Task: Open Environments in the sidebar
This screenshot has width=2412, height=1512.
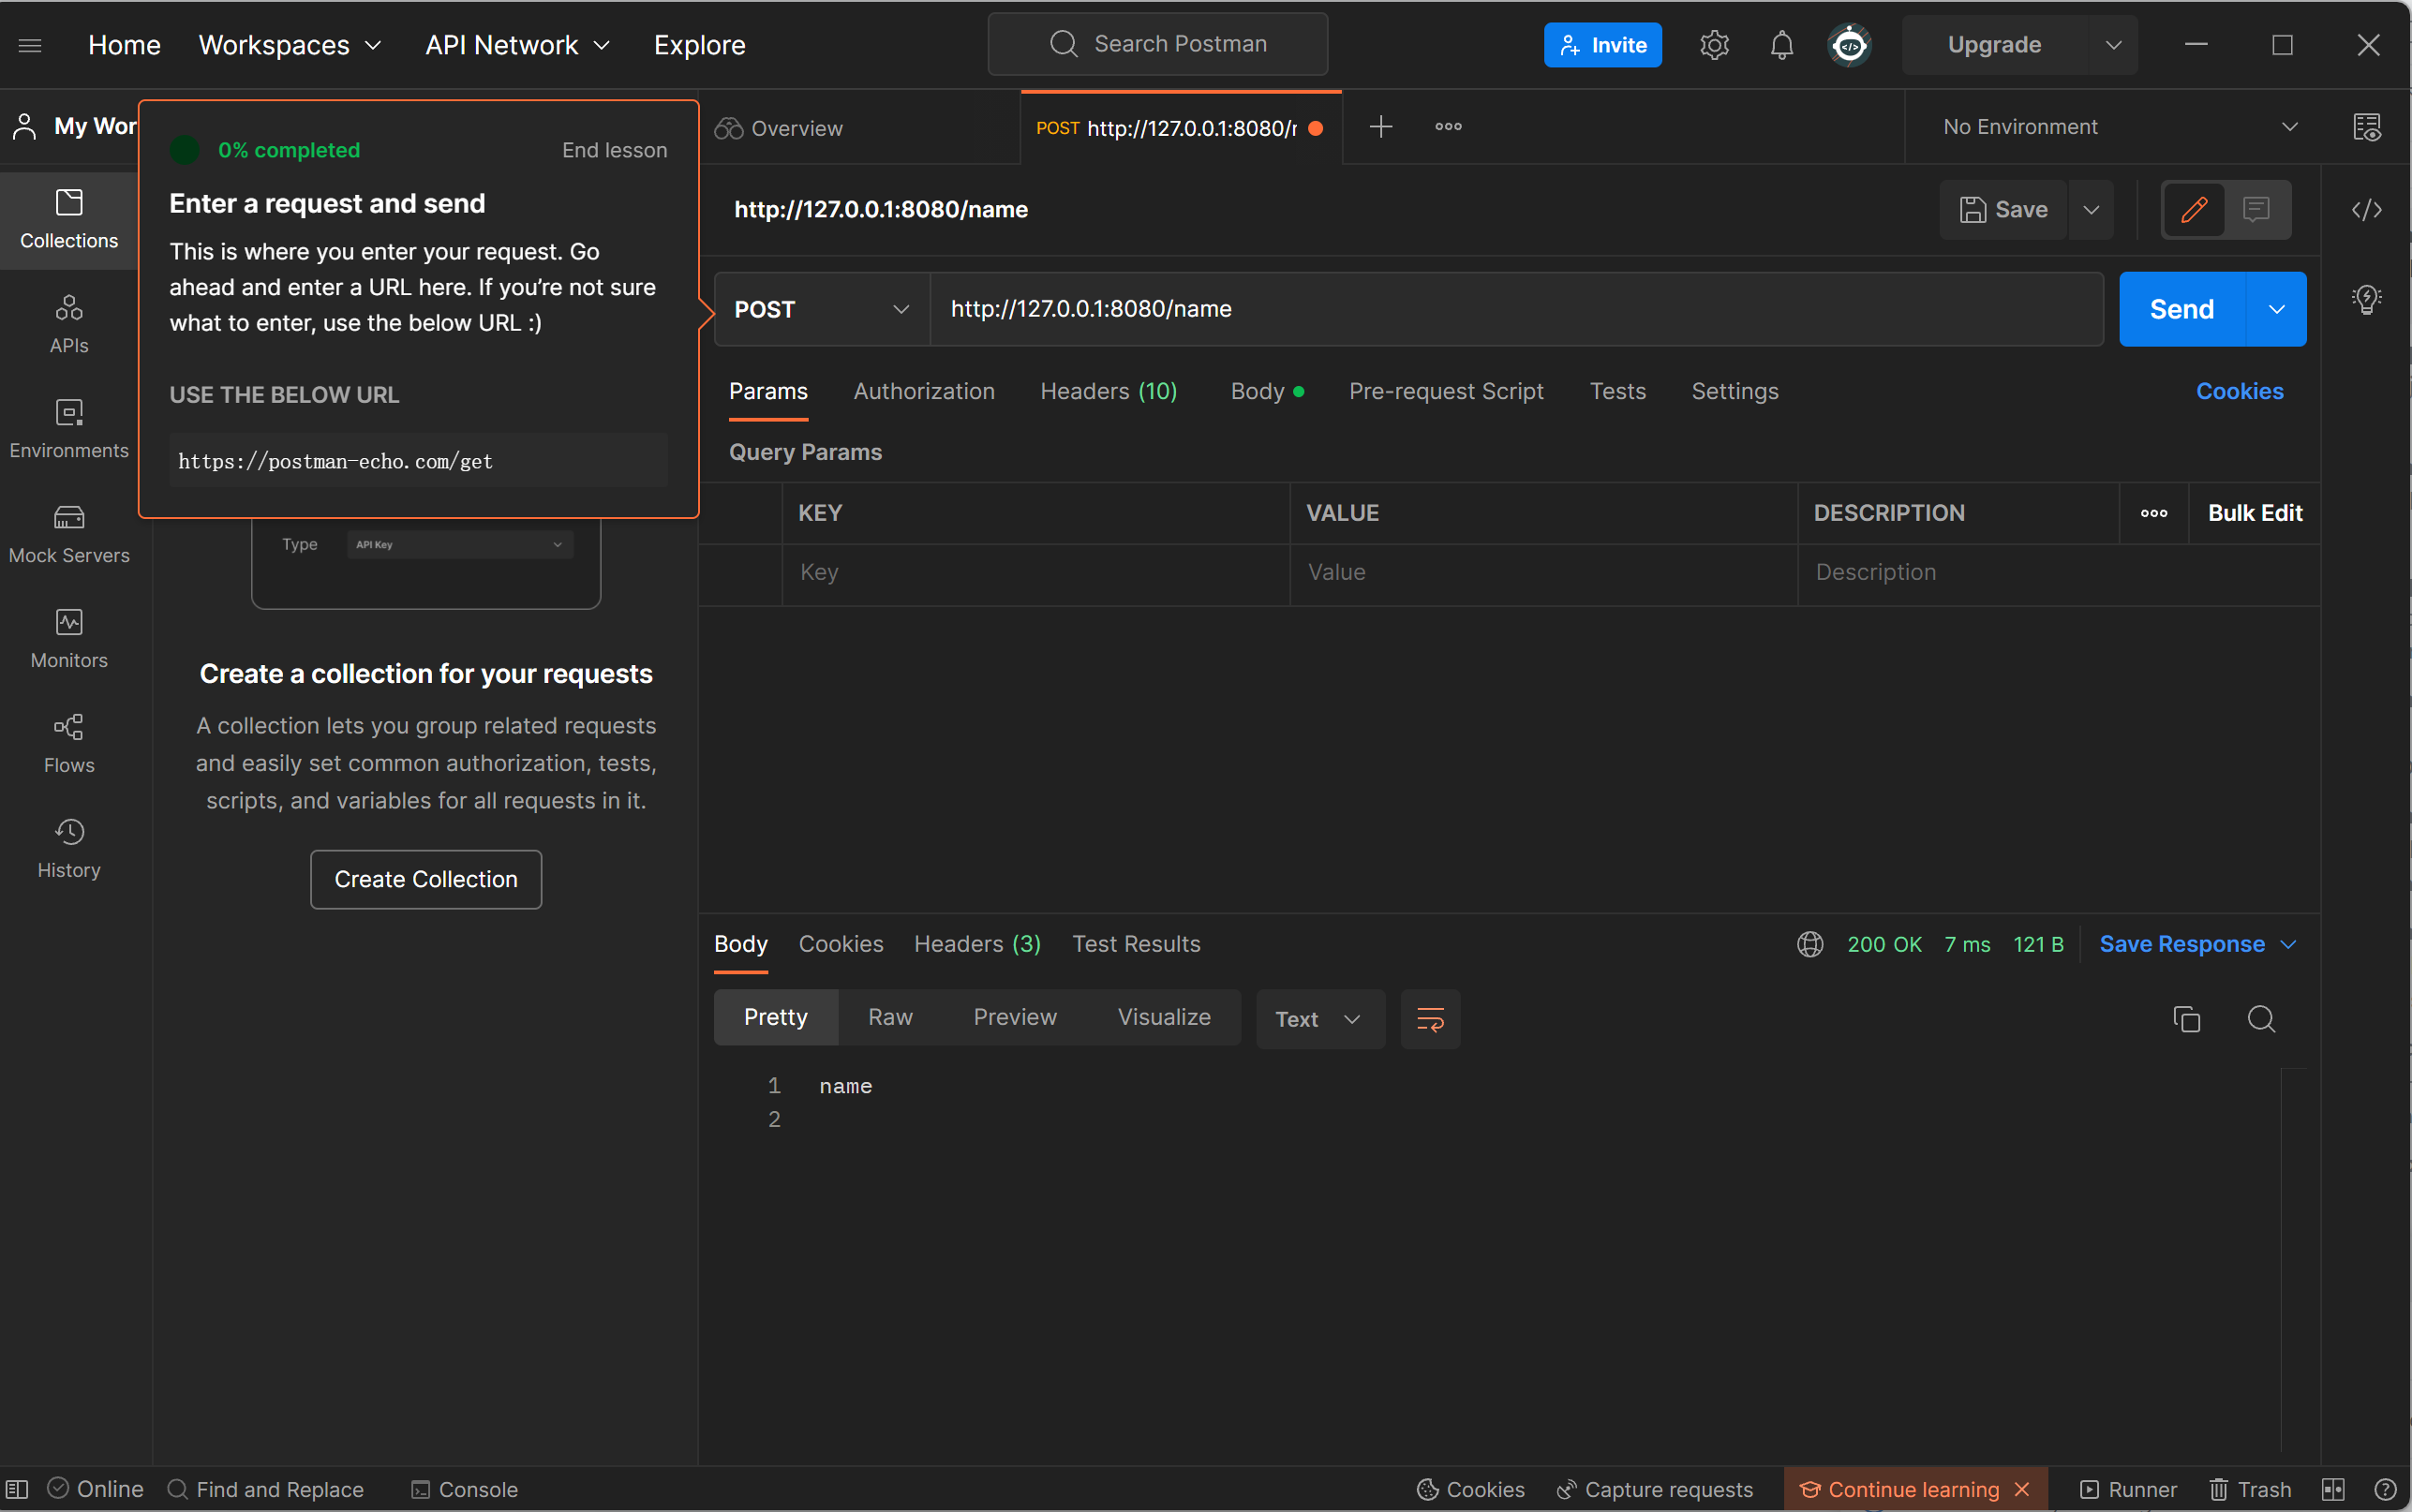Action: point(69,430)
